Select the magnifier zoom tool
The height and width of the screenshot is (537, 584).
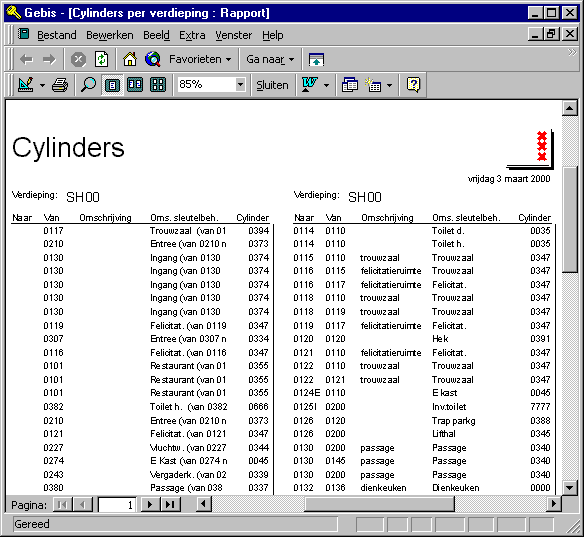click(x=88, y=85)
